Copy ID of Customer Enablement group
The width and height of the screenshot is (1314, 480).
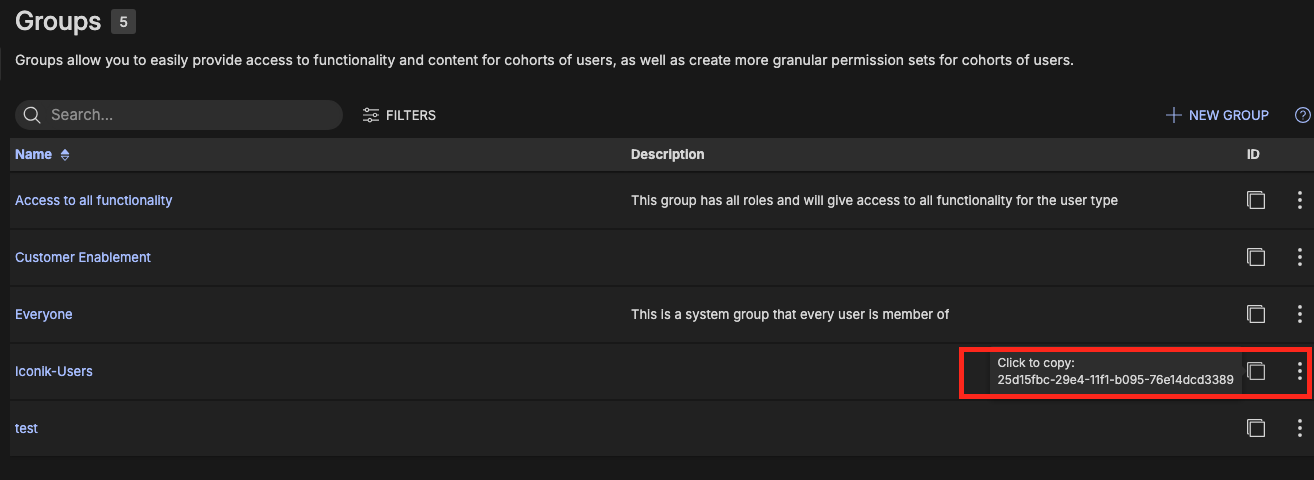[x=1256, y=257]
